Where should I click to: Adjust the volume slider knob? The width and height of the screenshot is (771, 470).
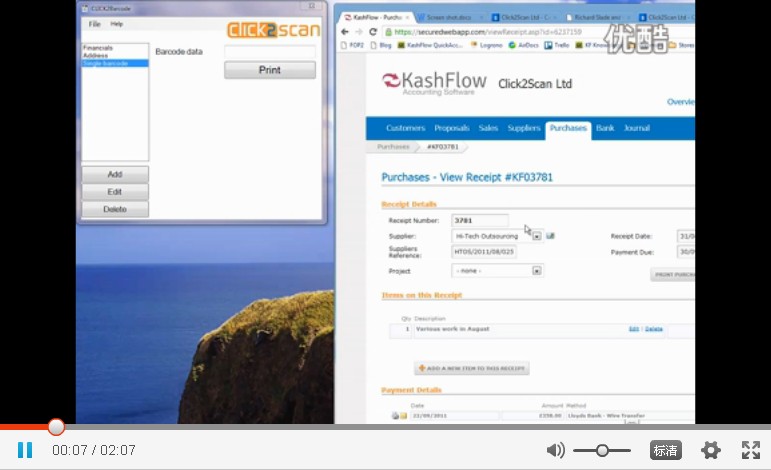click(602, 450)
